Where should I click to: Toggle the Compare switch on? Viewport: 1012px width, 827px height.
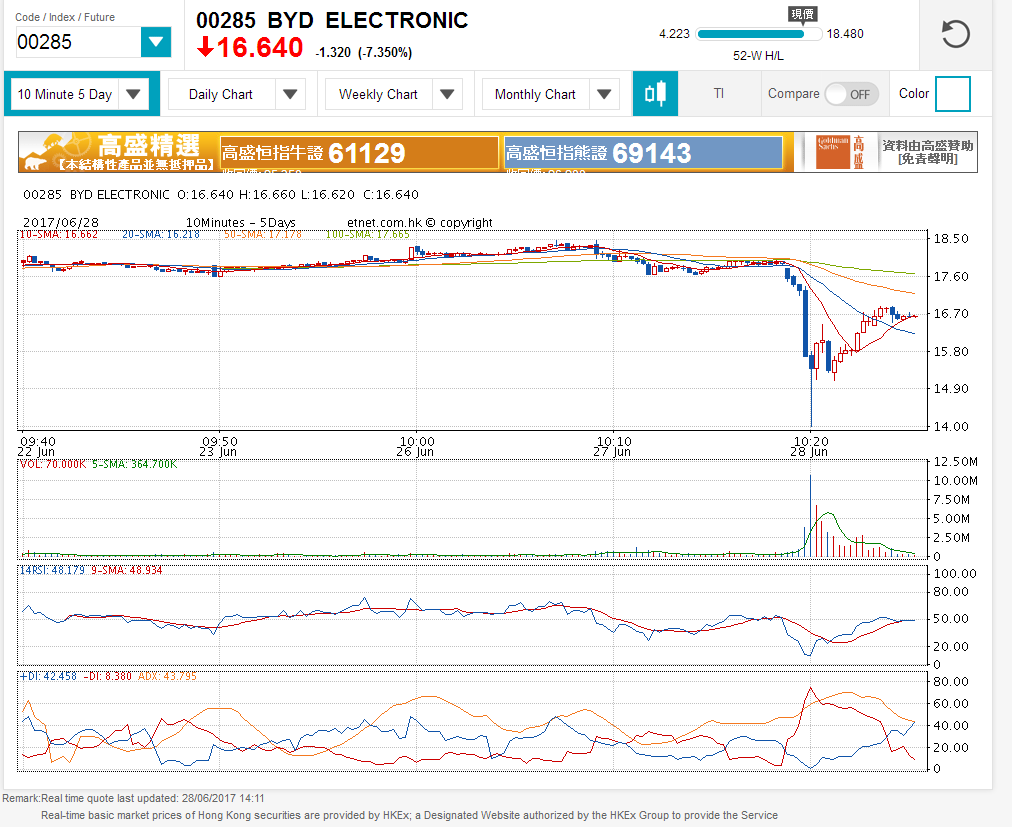(850, 94)
